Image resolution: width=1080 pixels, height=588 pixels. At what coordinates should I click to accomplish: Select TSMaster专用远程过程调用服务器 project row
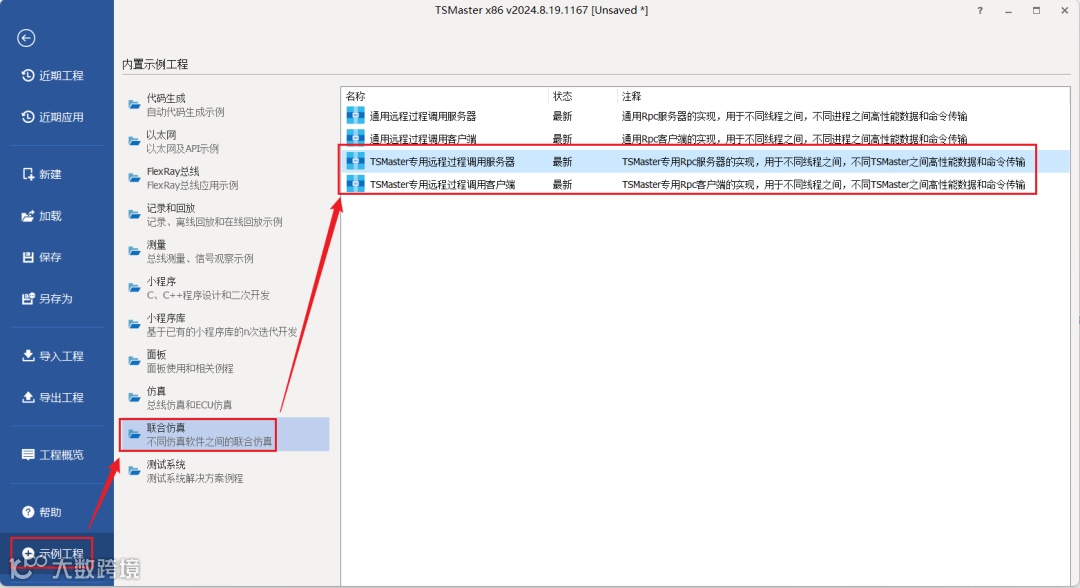[x=705, y=161]
